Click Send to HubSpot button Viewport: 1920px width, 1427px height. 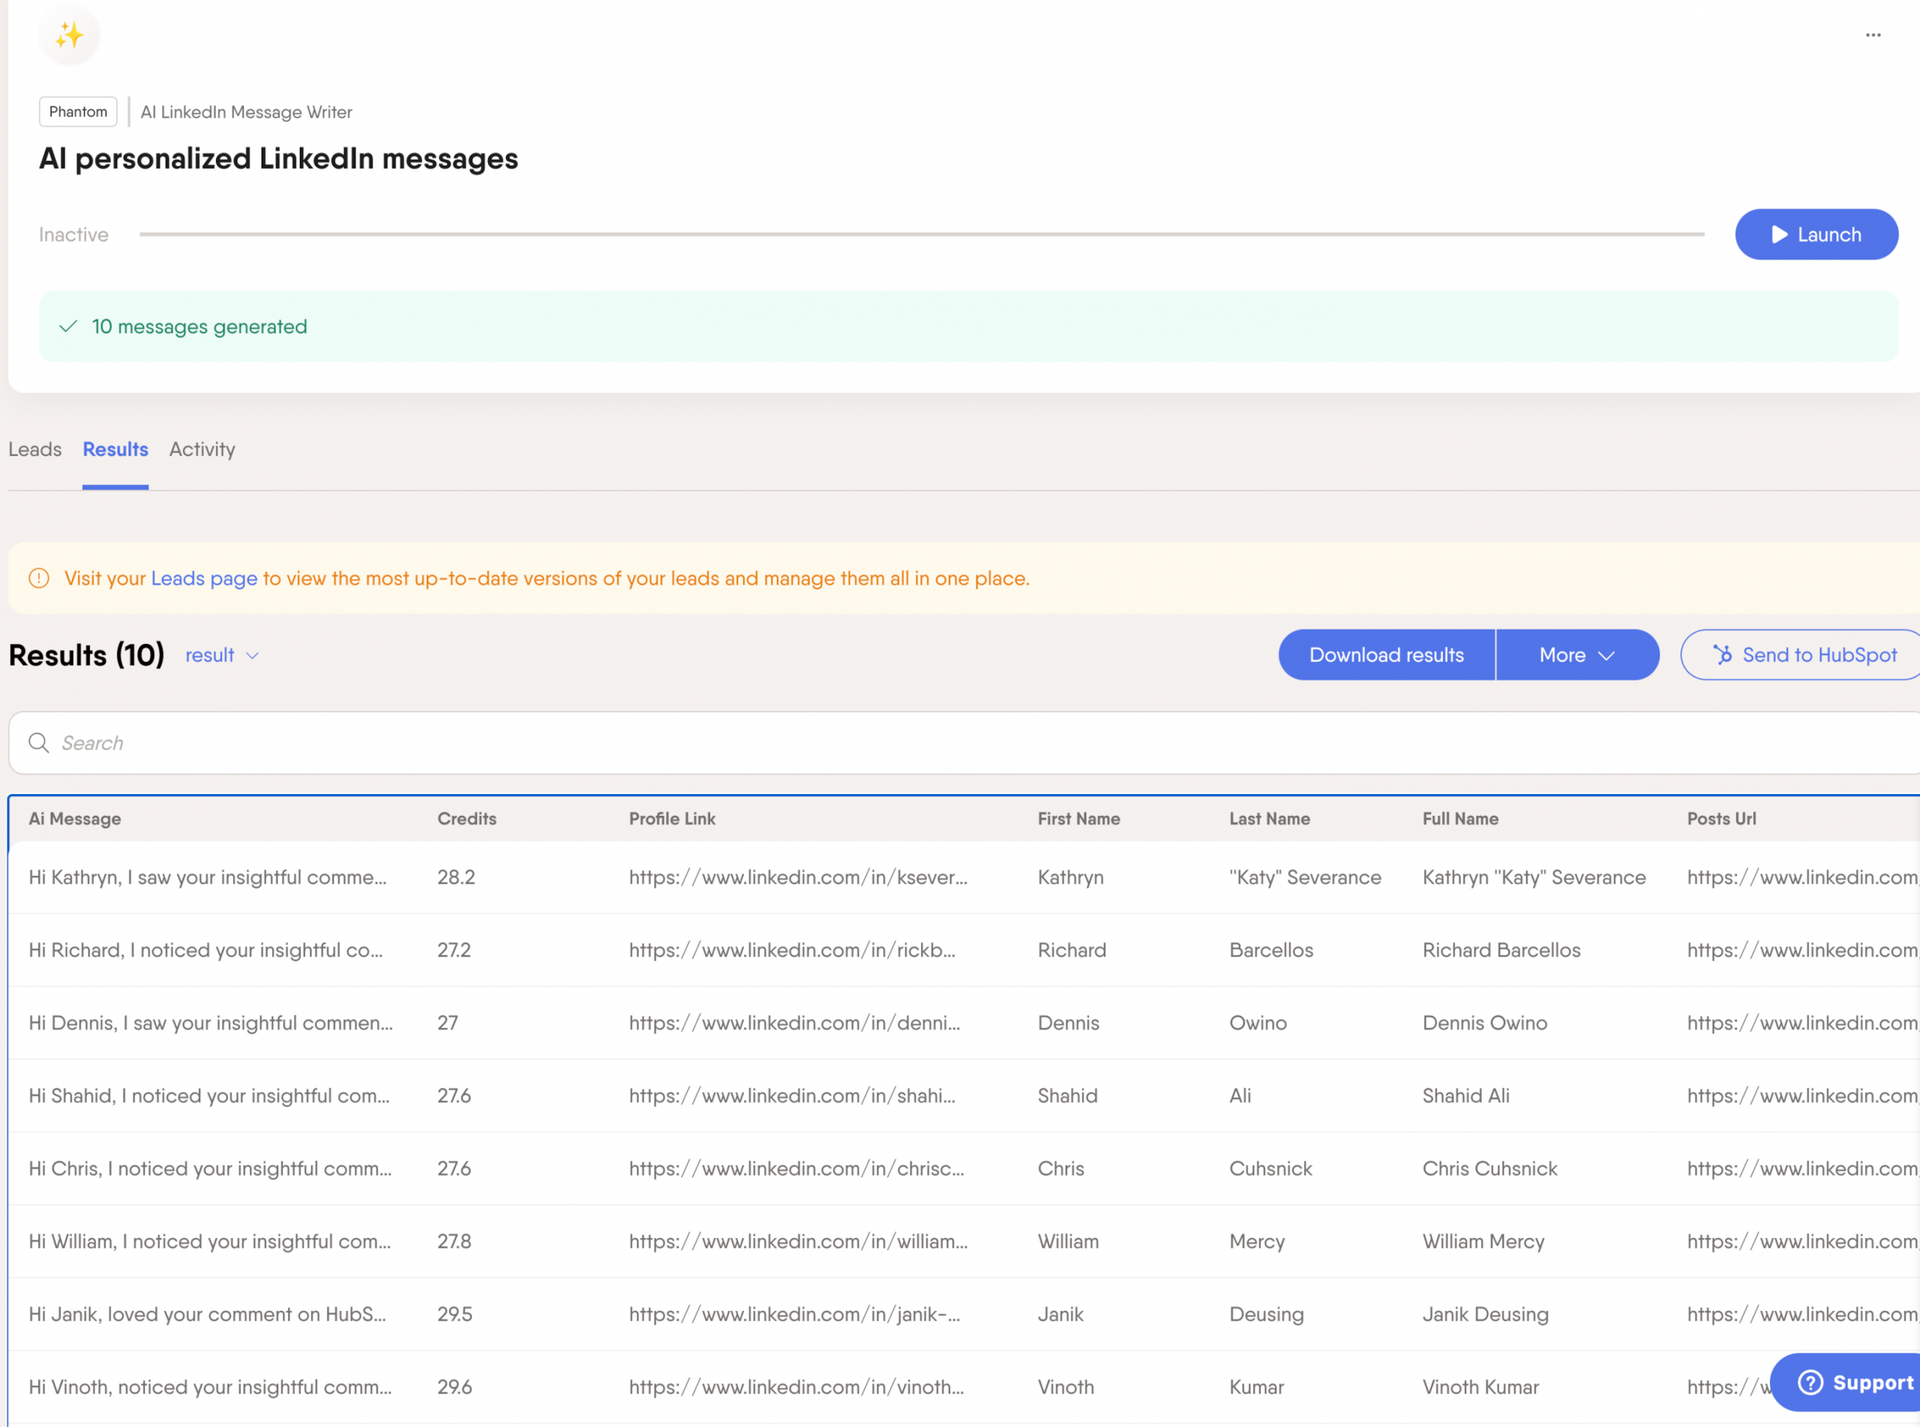pyautogui.click(x=1800, y=655)
